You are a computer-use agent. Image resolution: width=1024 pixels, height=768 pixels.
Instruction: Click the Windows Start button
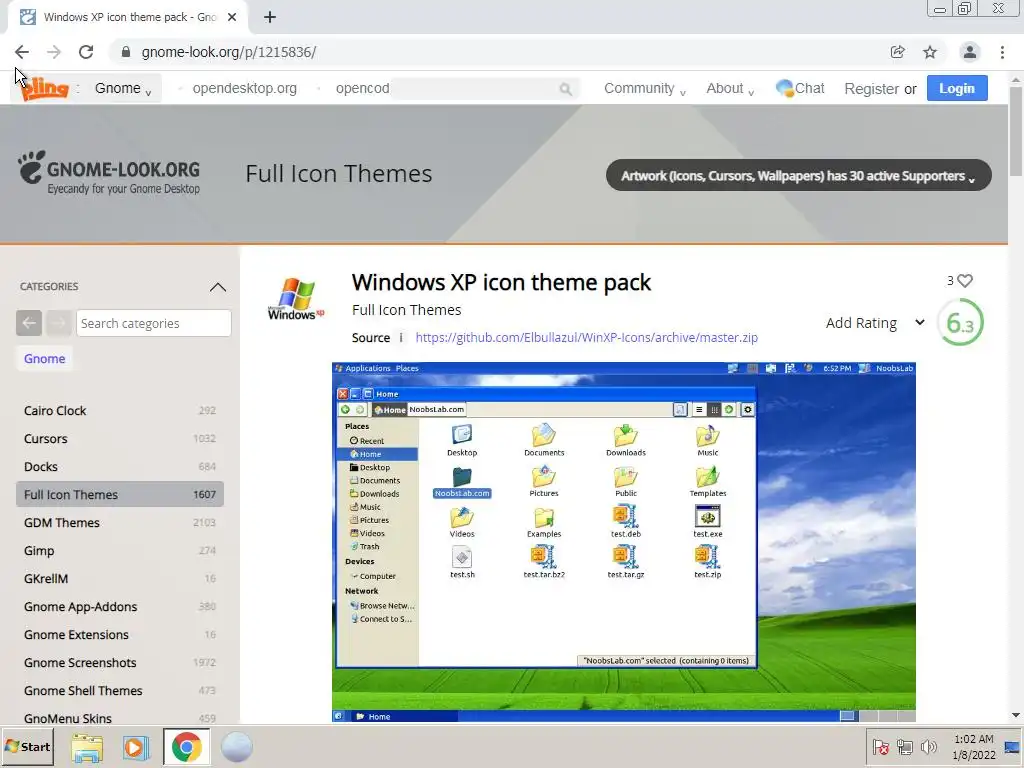(x=27, y=747)
